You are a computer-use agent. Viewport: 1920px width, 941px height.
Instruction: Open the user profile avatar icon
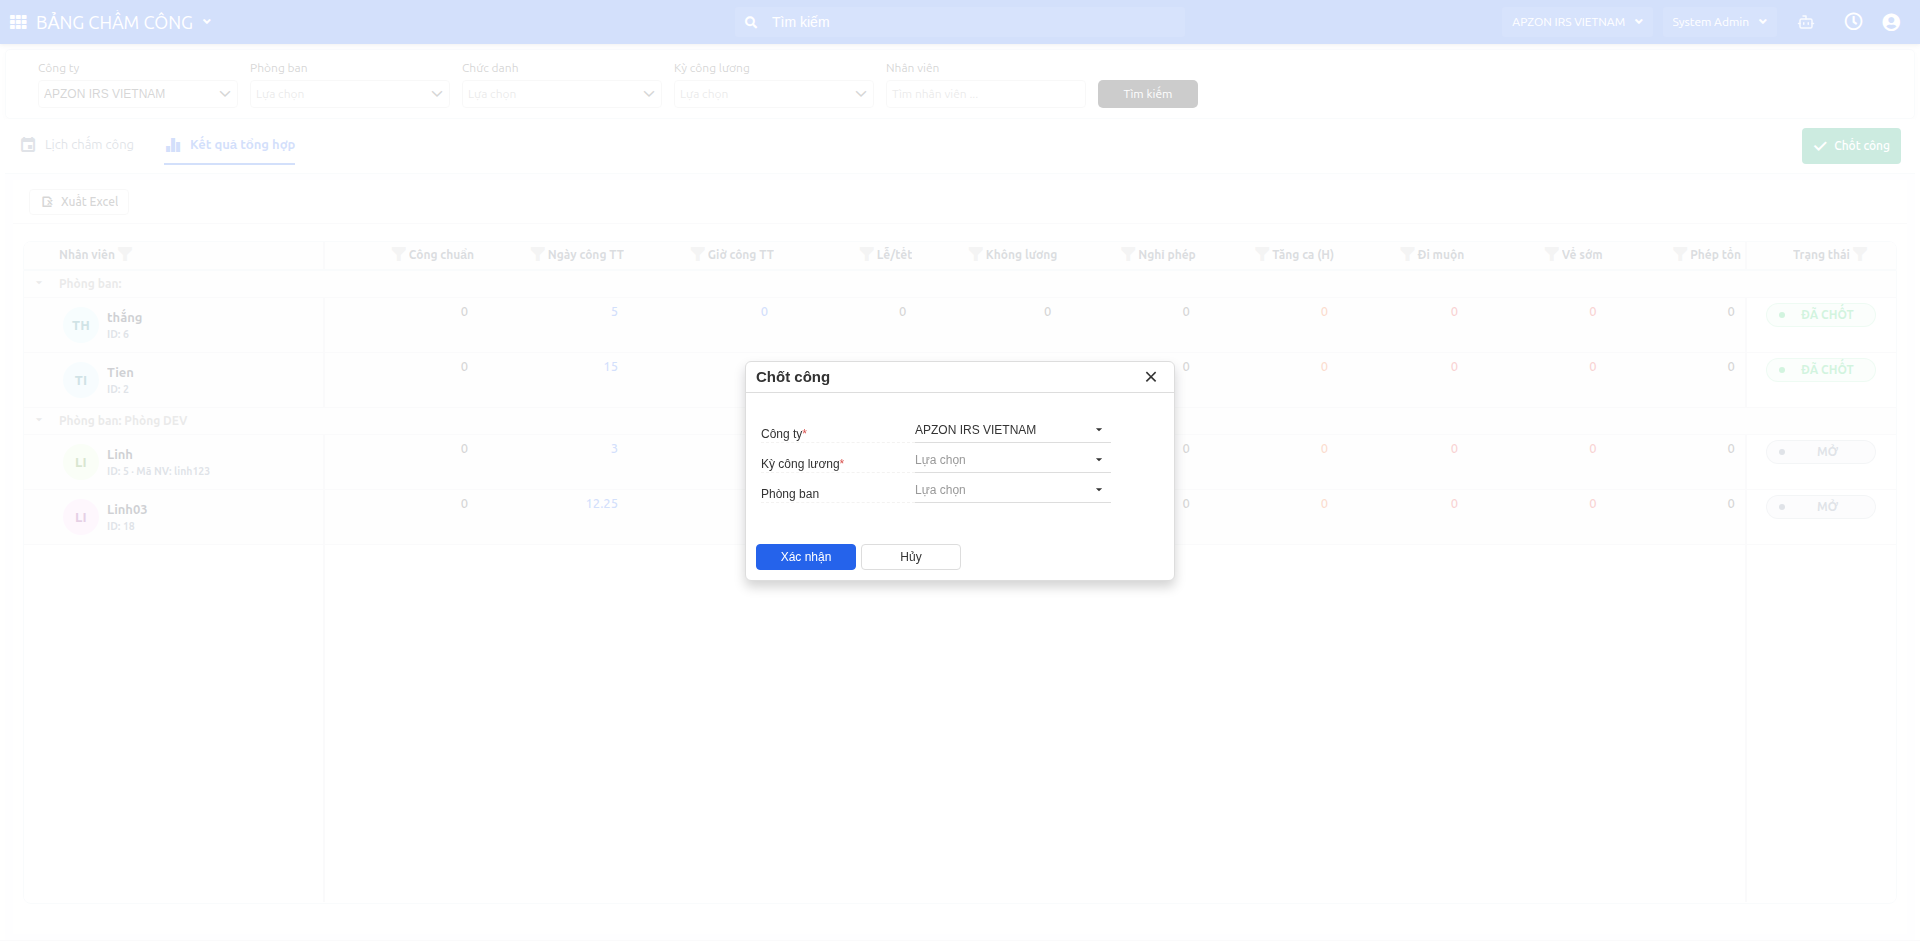point(1891,22)
